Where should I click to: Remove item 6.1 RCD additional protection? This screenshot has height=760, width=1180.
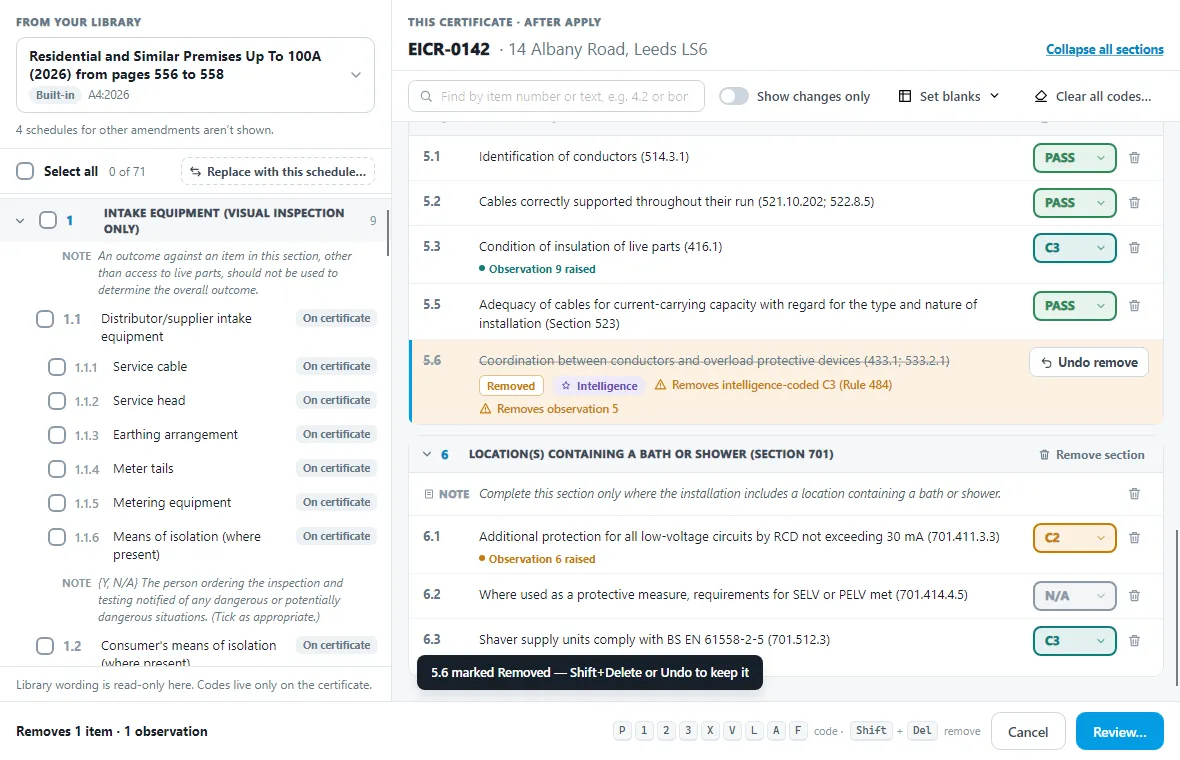click(x=1134, y=538)
